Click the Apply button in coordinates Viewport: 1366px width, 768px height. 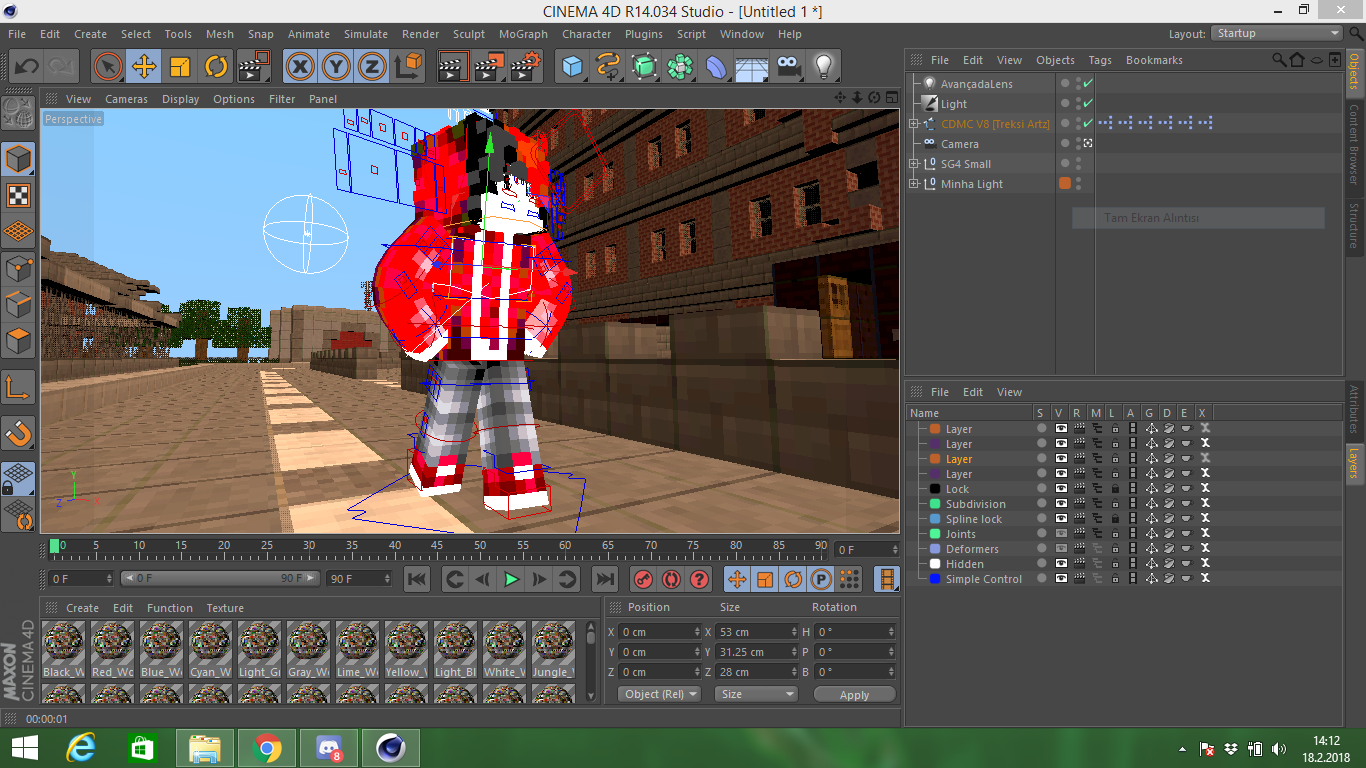(x=854, y=694)
